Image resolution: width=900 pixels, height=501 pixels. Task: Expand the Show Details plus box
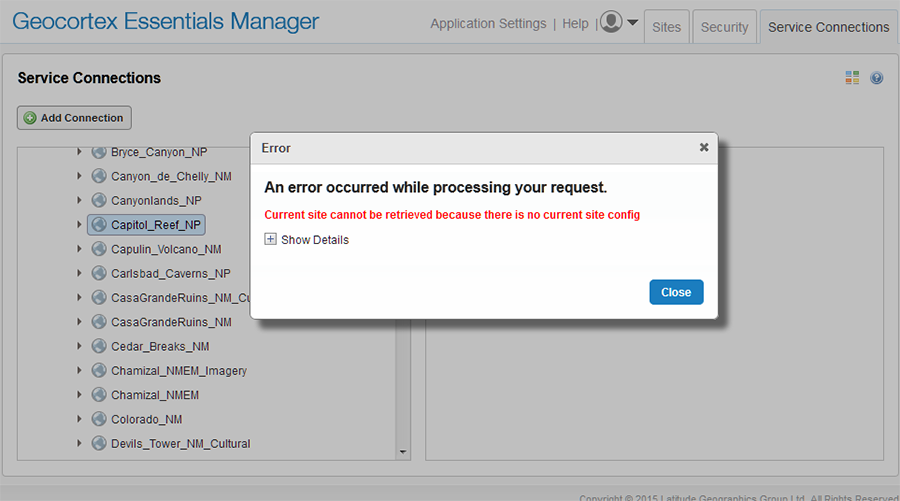(x=270, y=239)
